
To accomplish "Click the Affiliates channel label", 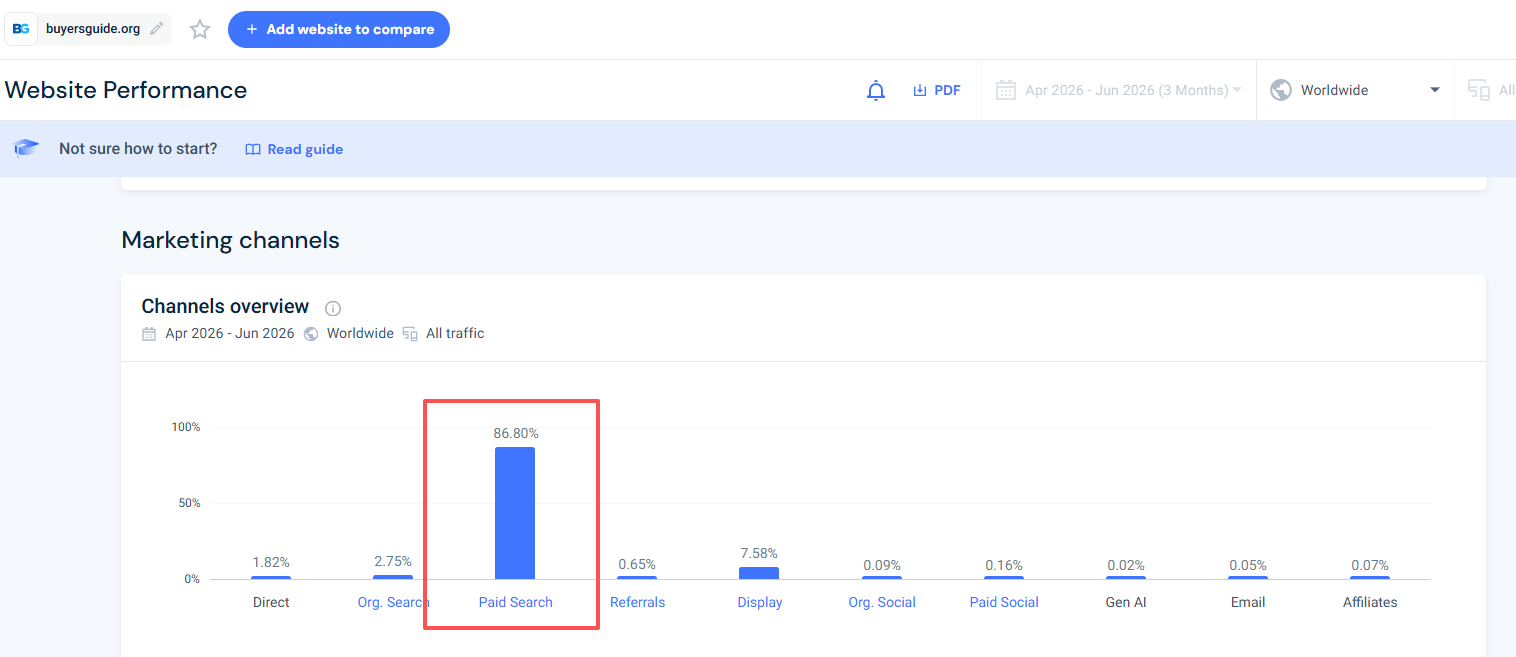I will click(1370, 602).
